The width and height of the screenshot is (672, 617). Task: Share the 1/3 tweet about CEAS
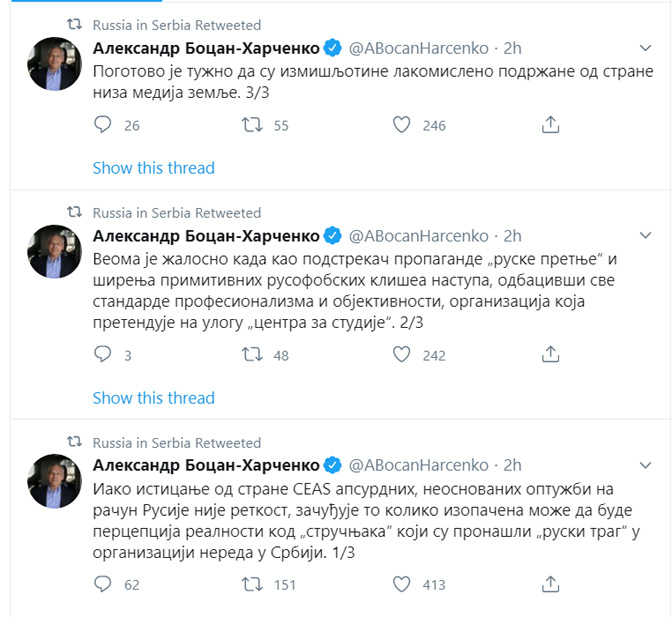pyautogui.click(x=550, y=584)
